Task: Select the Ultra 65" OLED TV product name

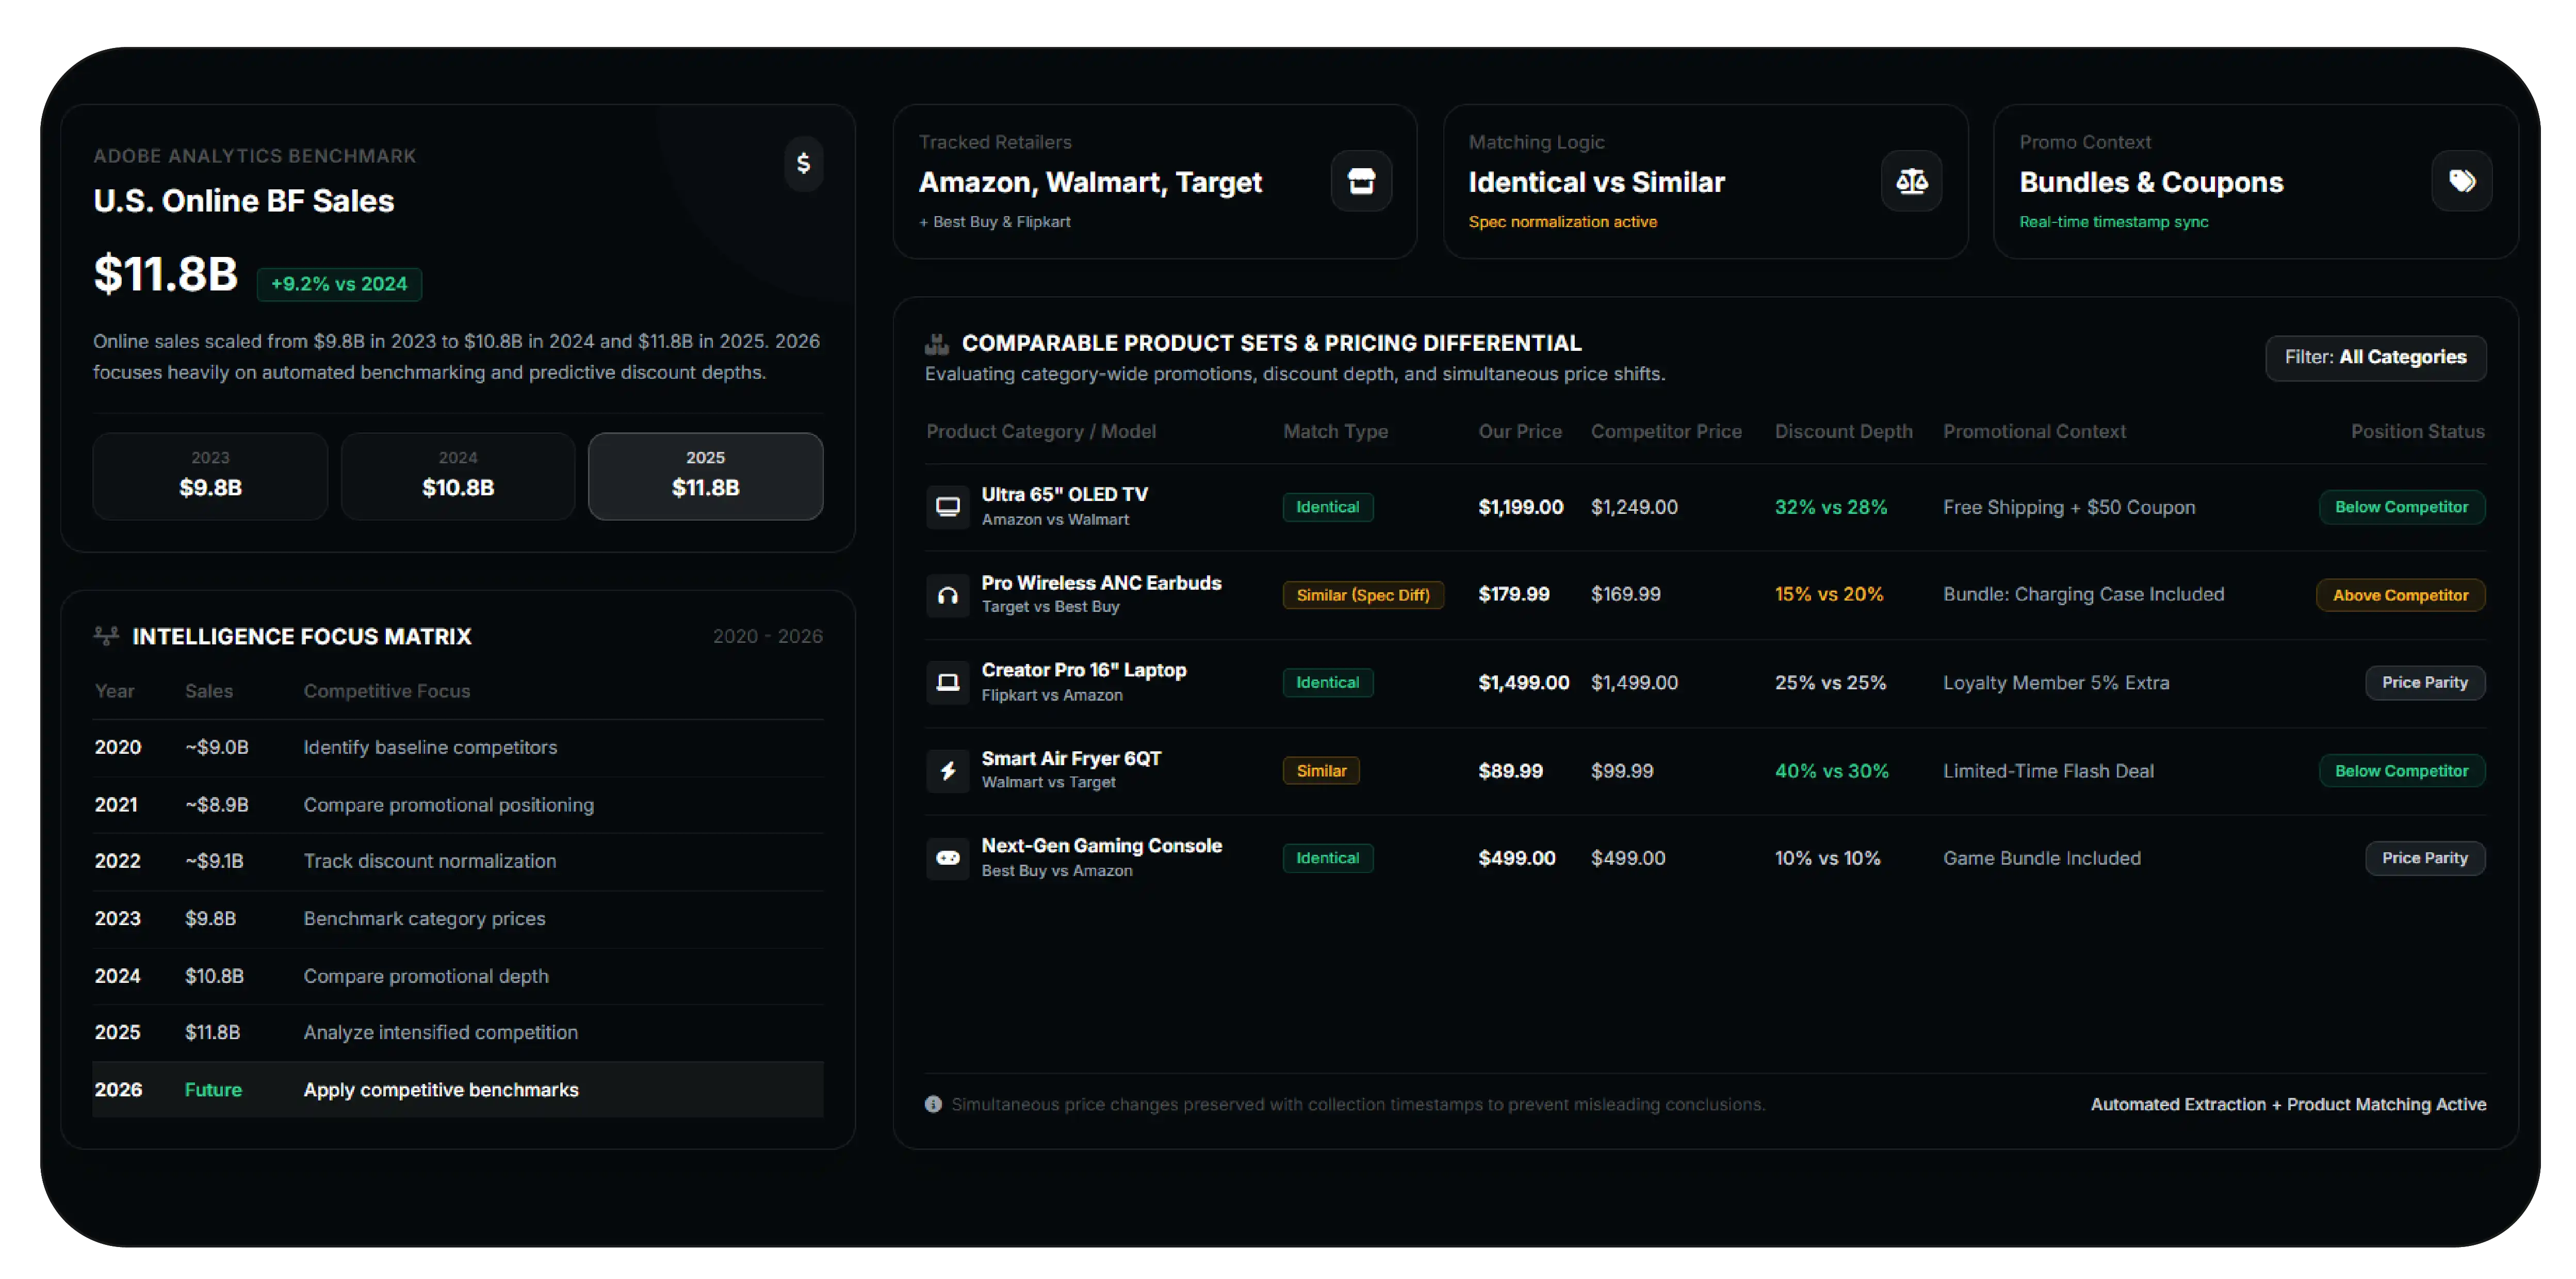Action: (1064, 494)
